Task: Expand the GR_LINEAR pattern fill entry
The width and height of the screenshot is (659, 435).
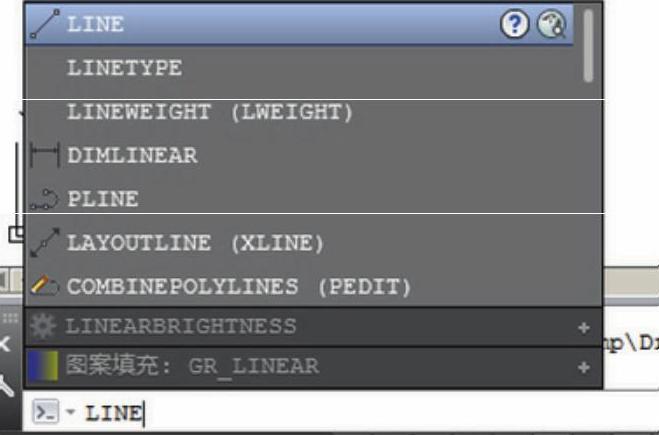Action: [584, 367]
